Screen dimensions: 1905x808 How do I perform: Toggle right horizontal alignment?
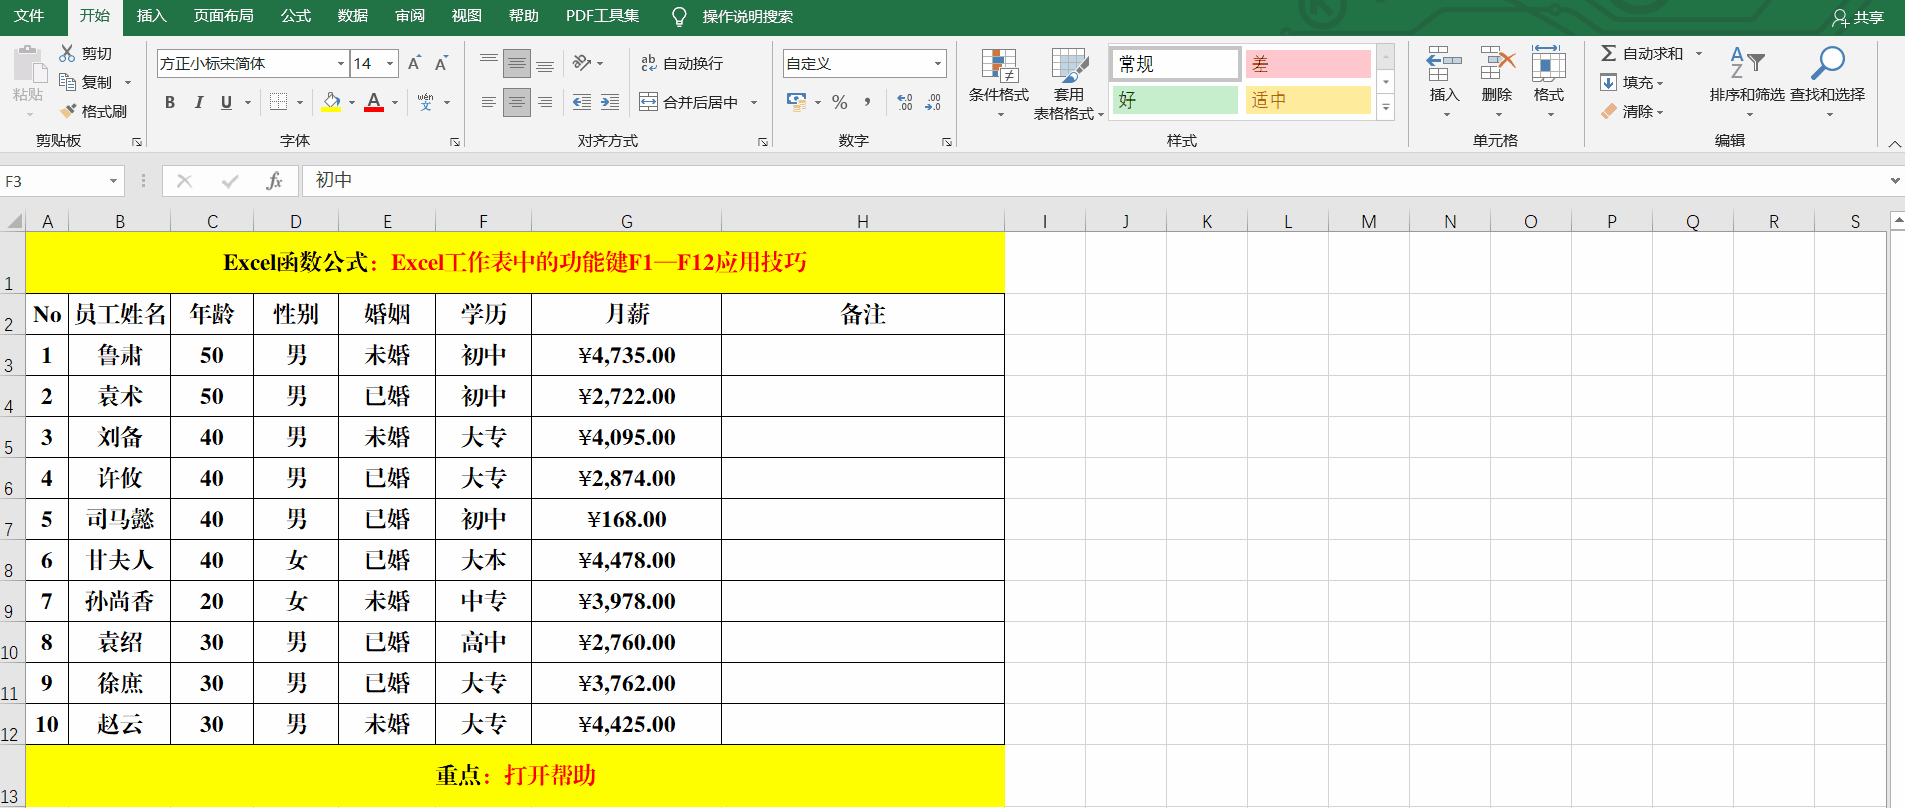tap(545, 102)
